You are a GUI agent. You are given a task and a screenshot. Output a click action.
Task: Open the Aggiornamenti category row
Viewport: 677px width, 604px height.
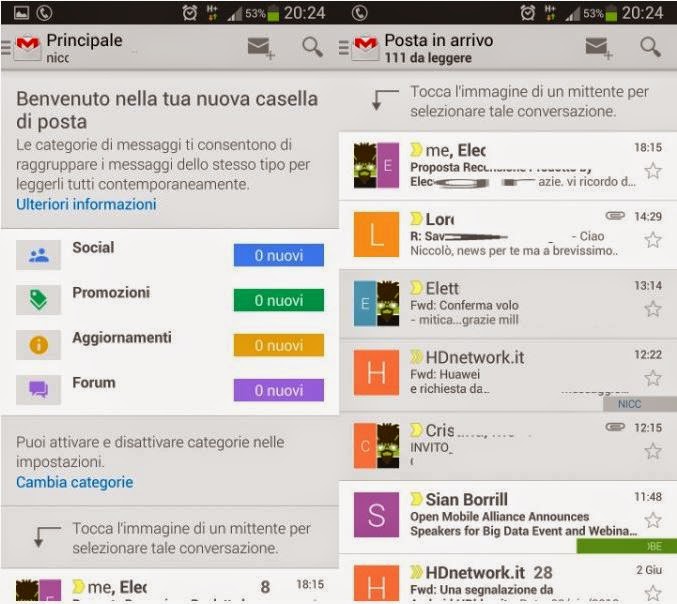(170, 345)
